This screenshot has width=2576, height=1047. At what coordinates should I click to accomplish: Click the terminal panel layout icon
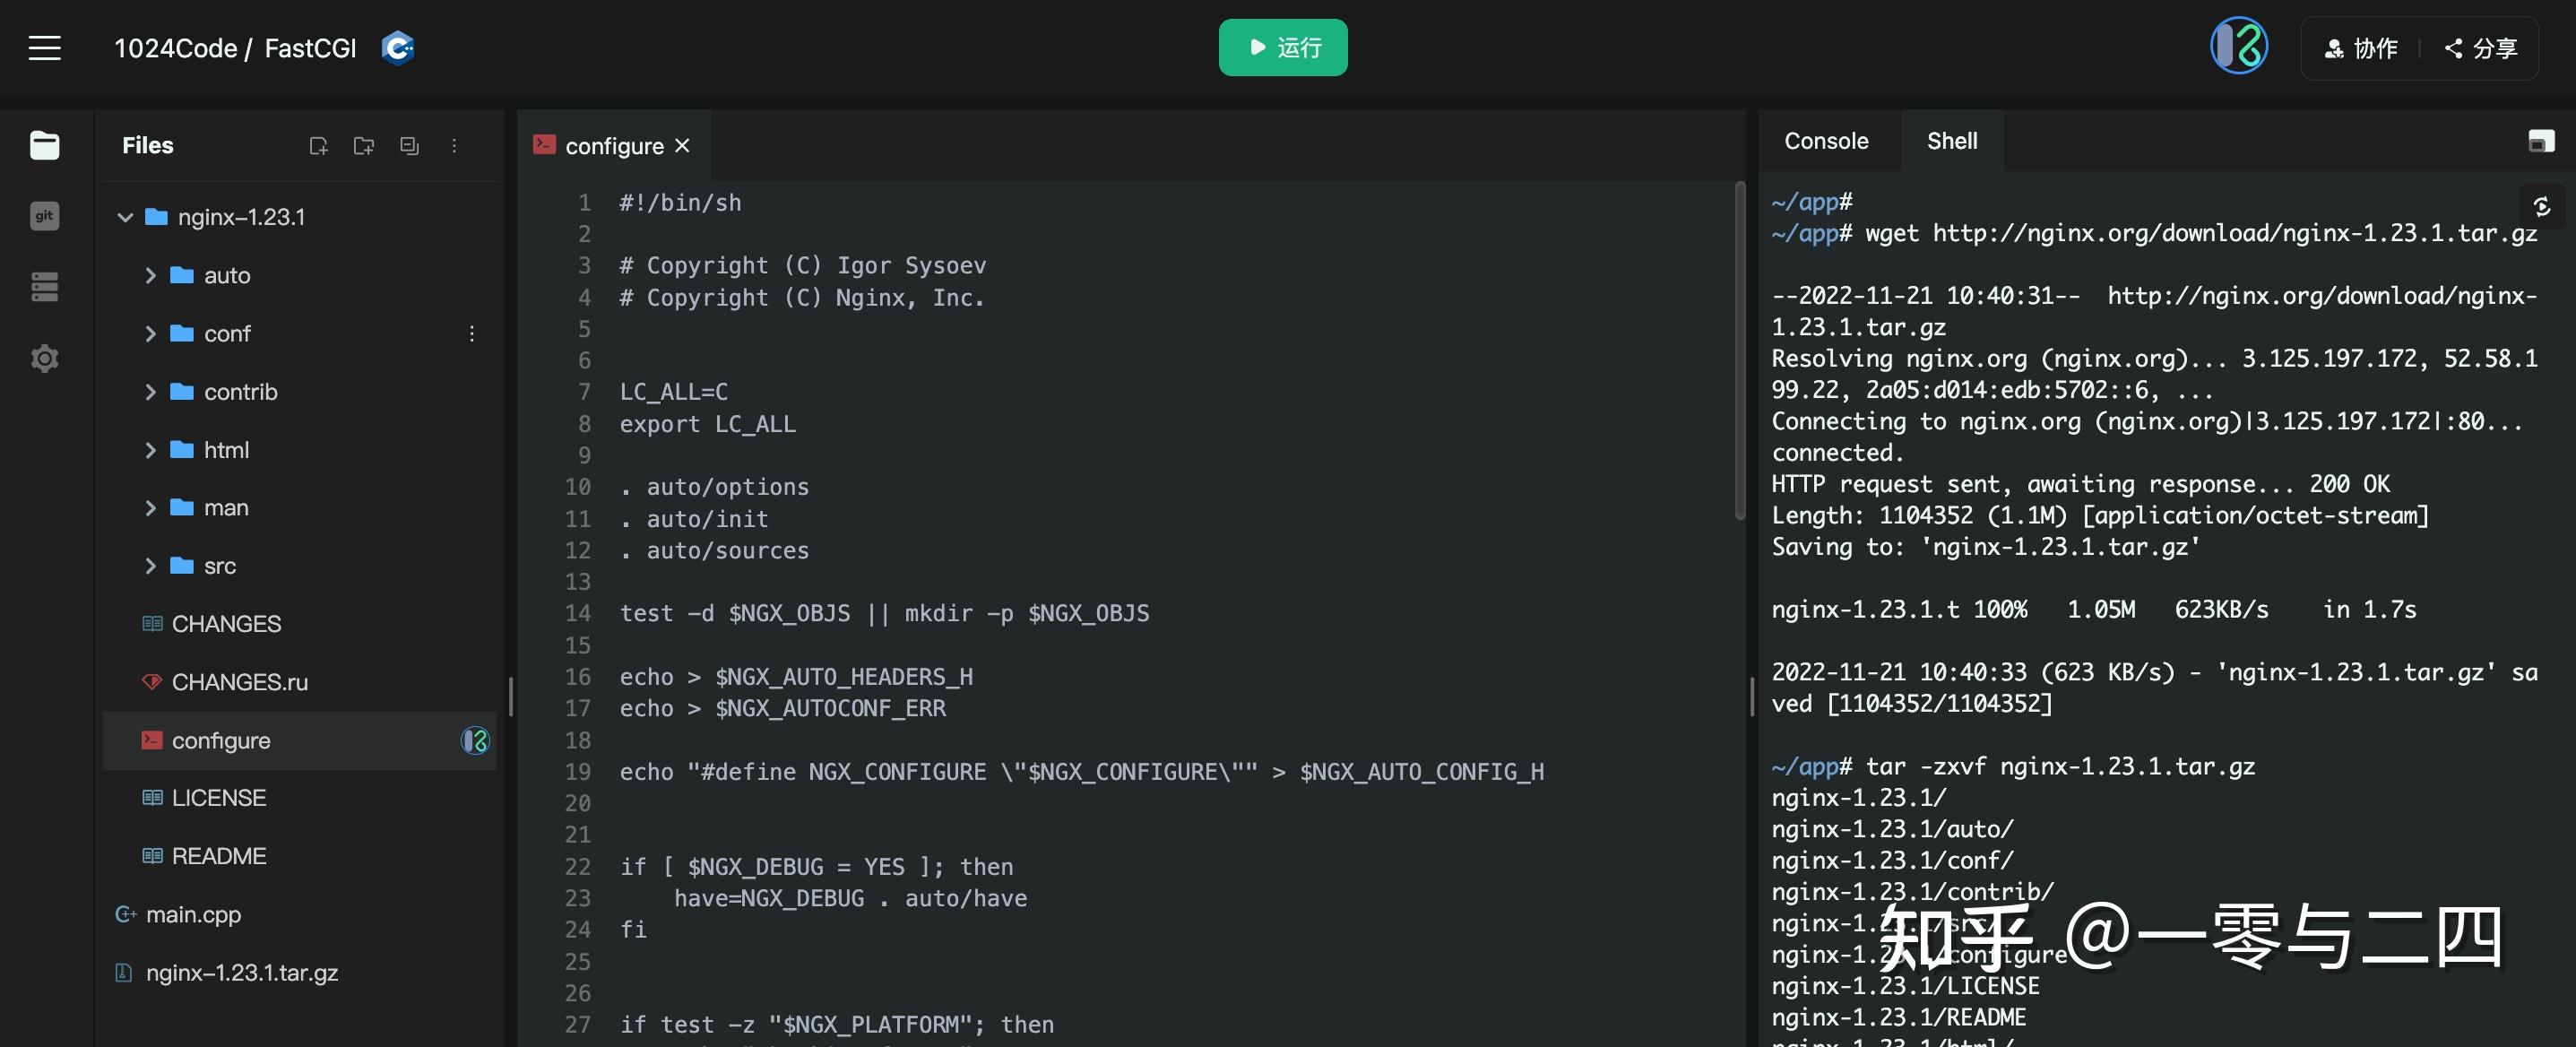click(x=2541, y=141)
